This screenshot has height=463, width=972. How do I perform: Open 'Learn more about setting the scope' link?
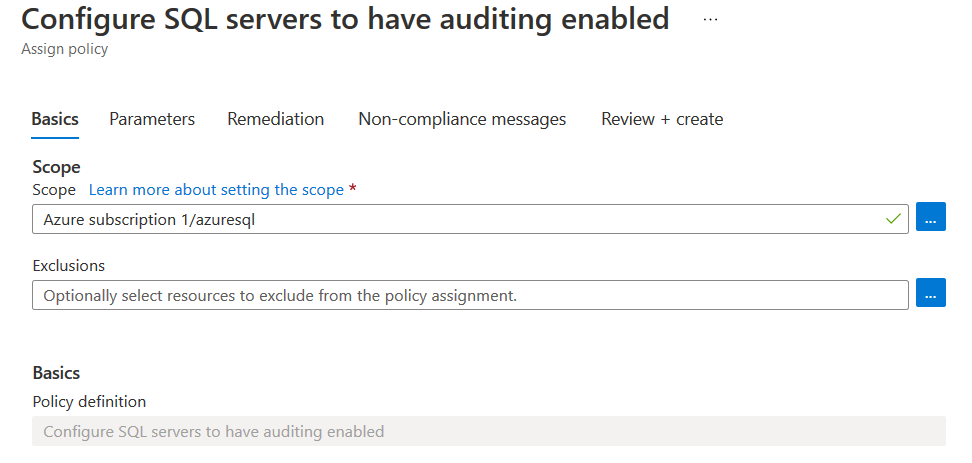[x=216, y=190]
